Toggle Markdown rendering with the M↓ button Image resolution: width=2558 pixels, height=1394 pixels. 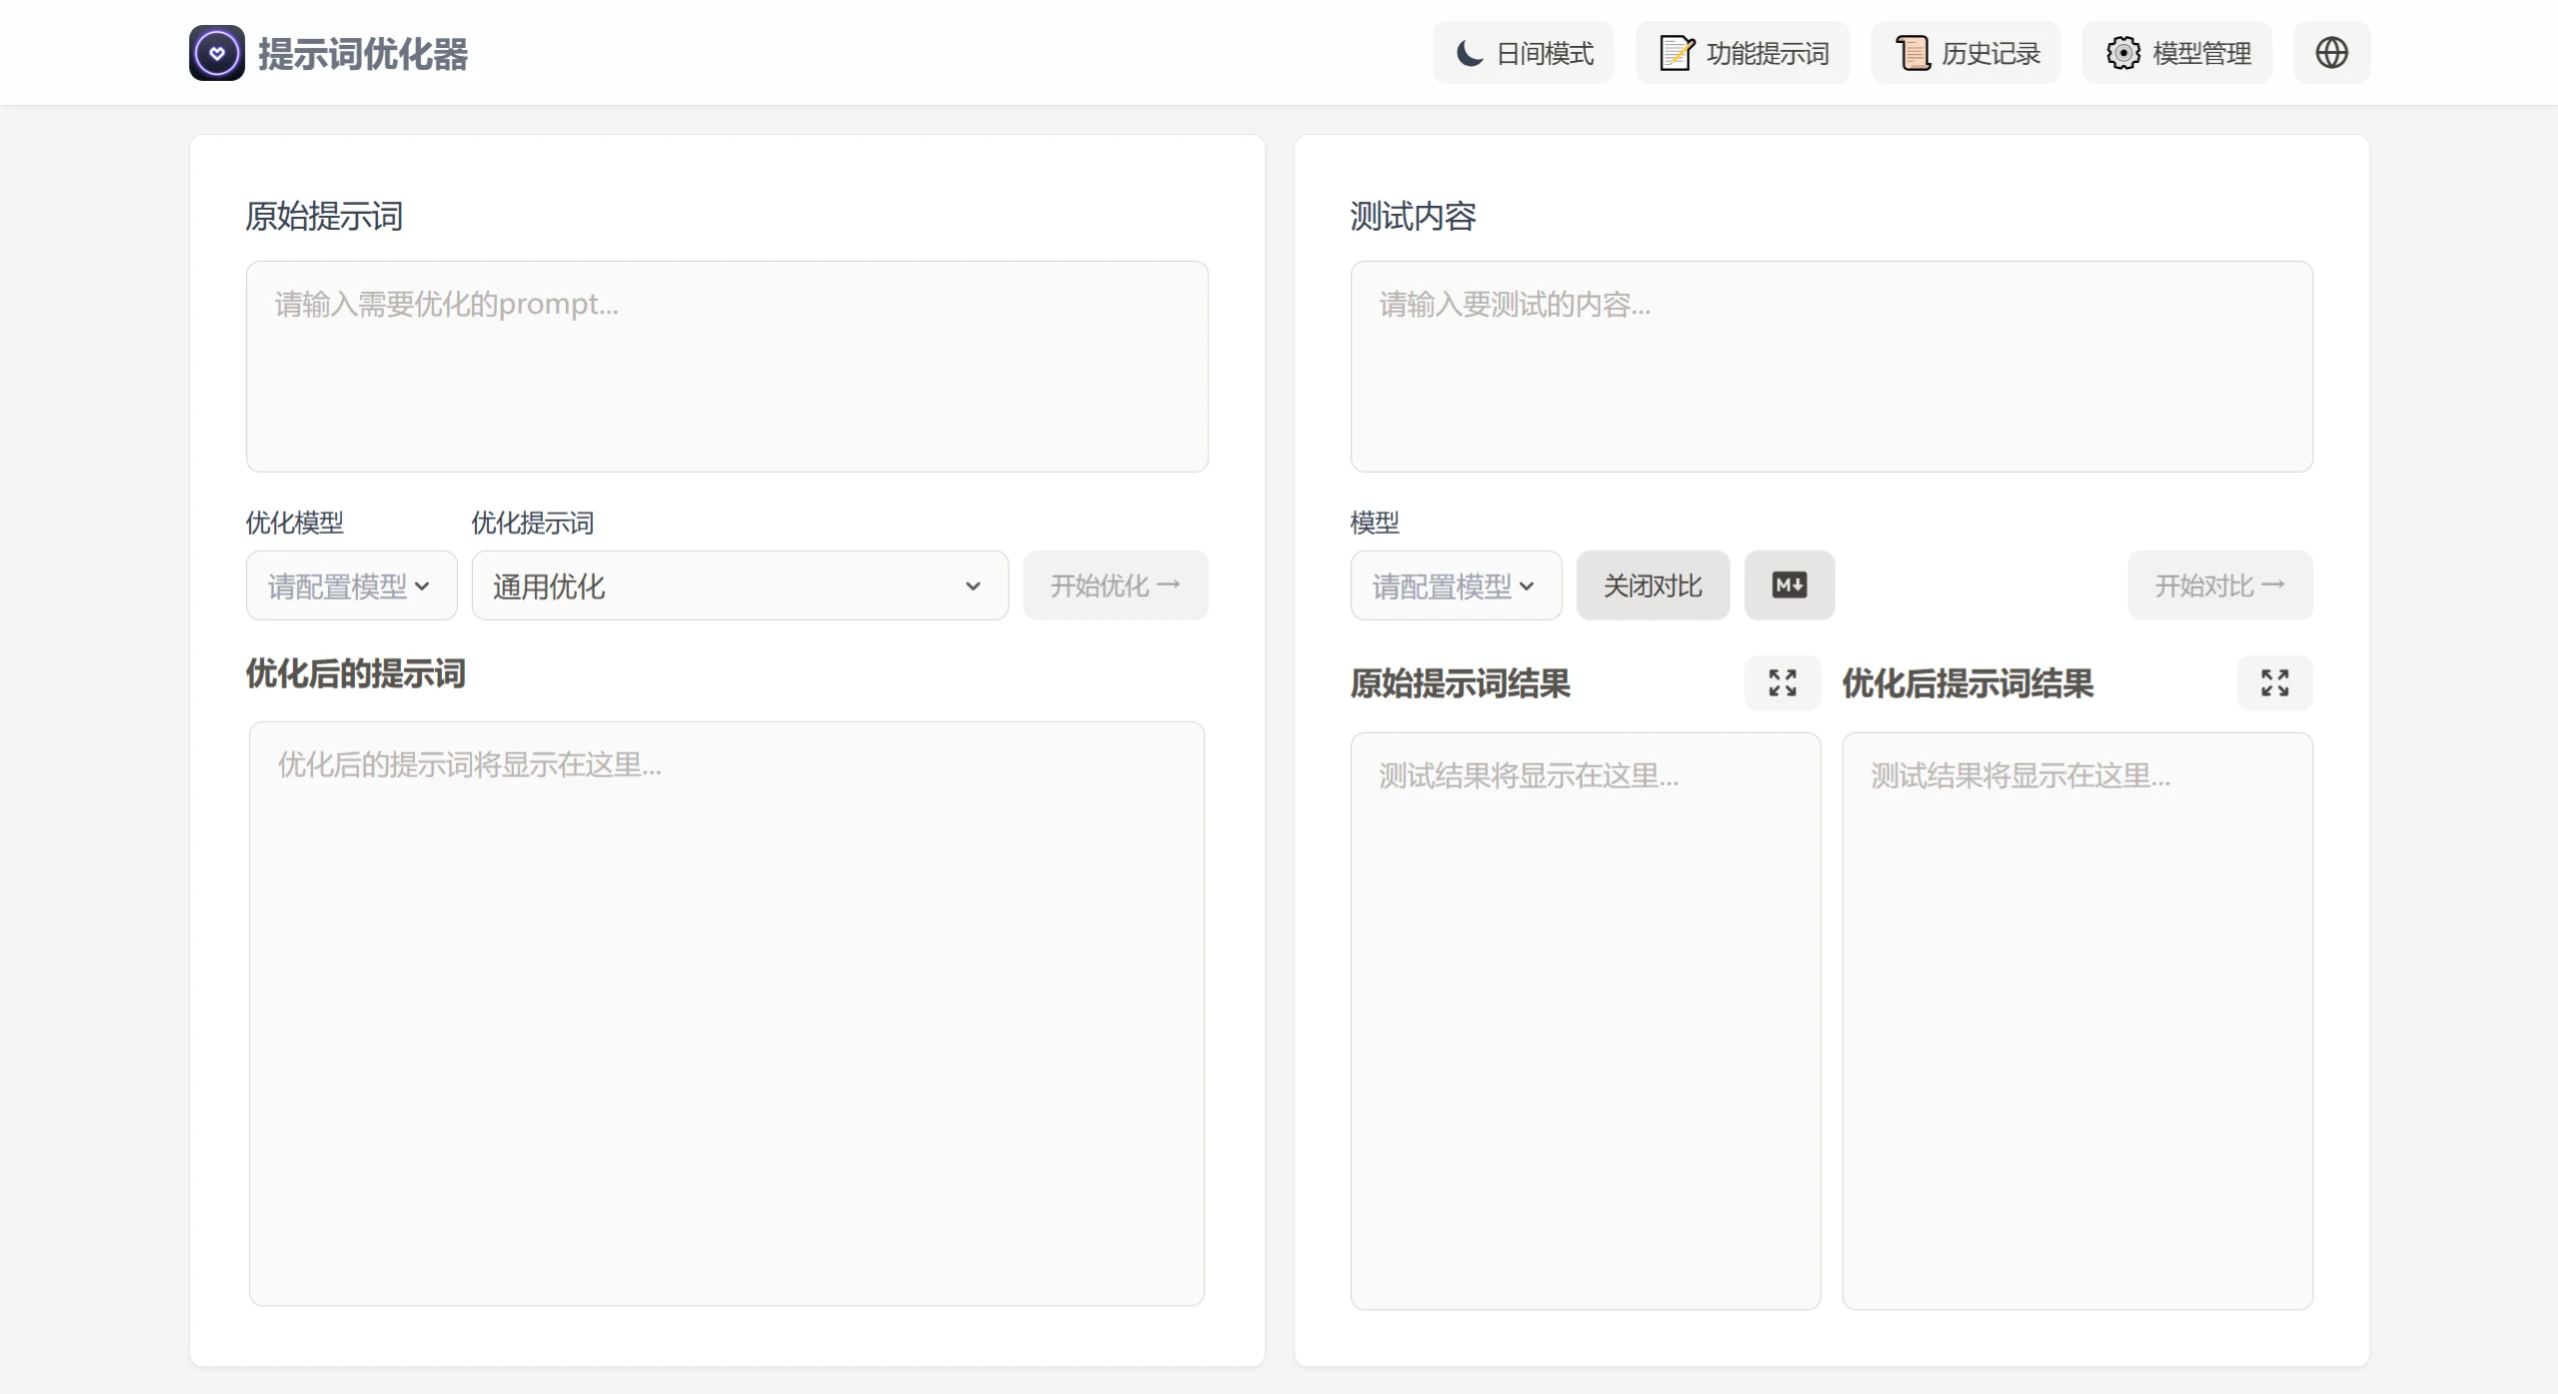(1789, 585)
